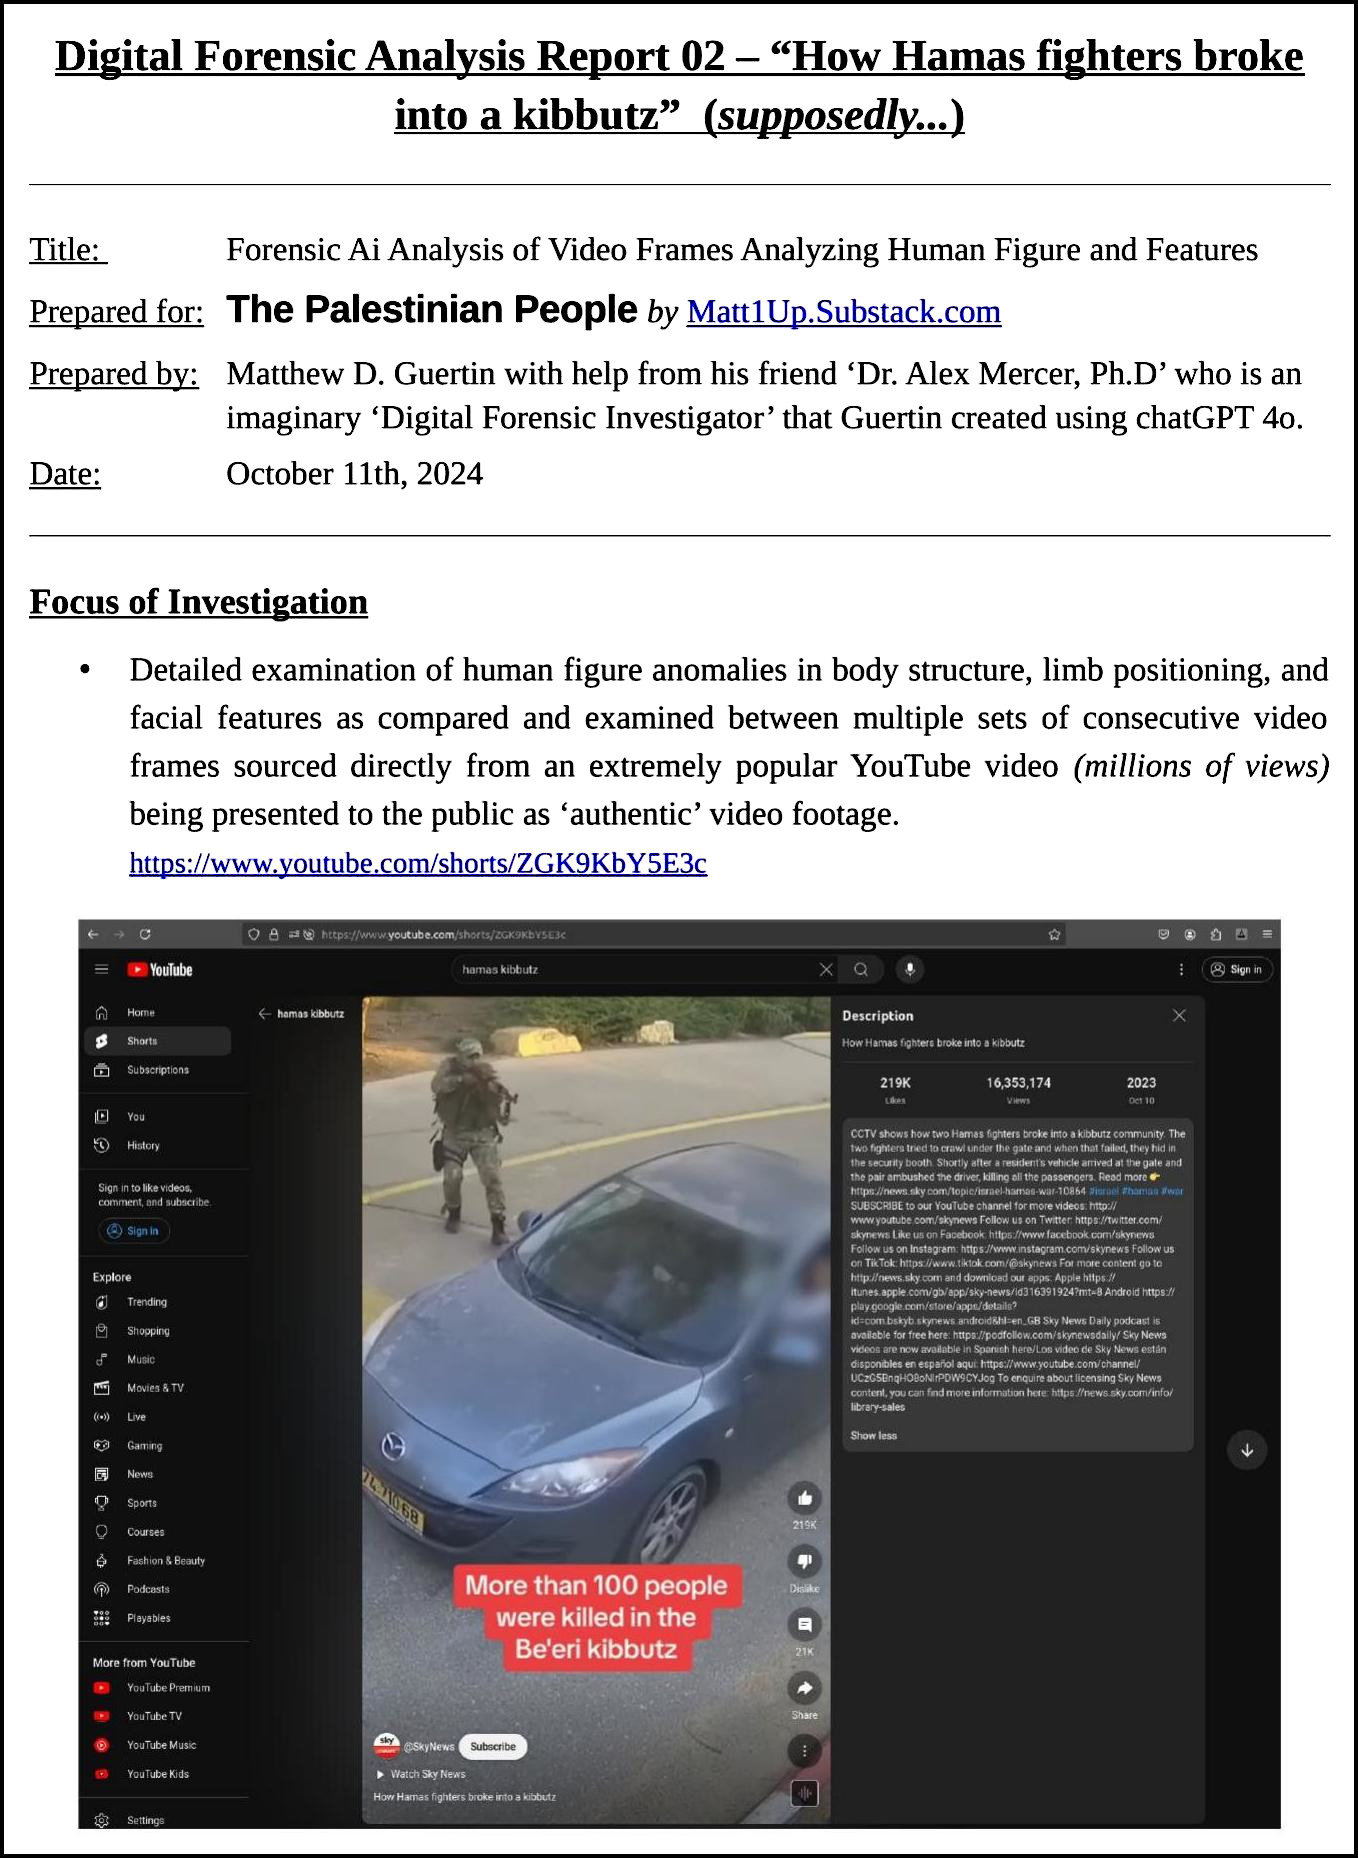1358x1858 pixels.
Task: Click the '16,353,174' views count
Action: [1018, 1083]
